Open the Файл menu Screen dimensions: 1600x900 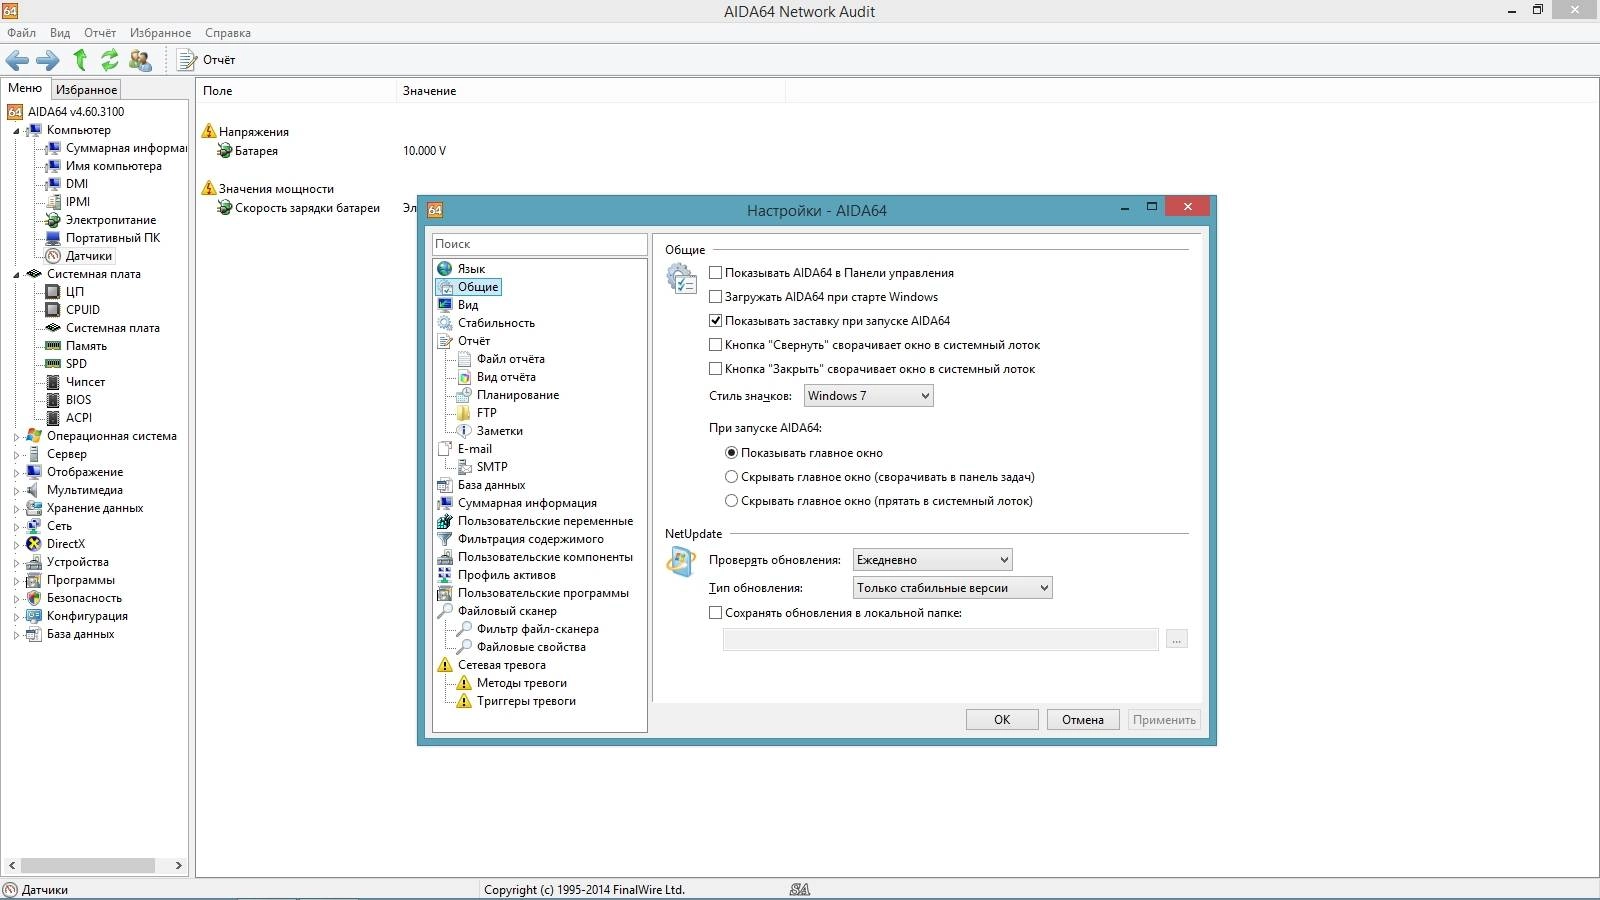tap(21, 33)
